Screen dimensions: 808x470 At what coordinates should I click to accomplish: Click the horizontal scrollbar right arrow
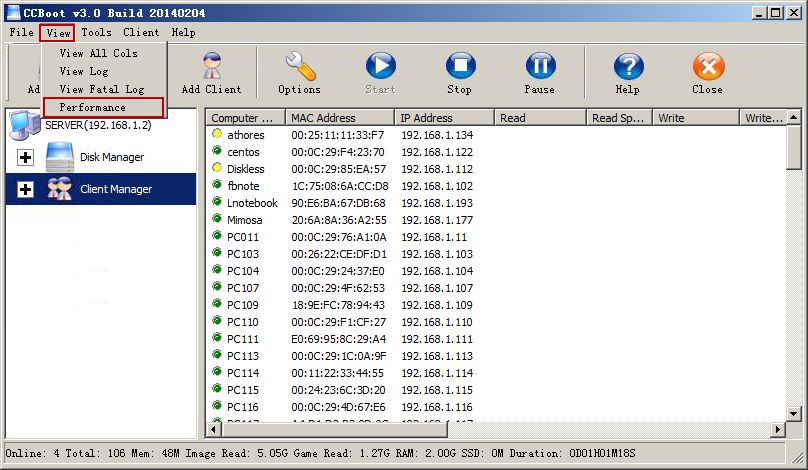coord(778,429)
